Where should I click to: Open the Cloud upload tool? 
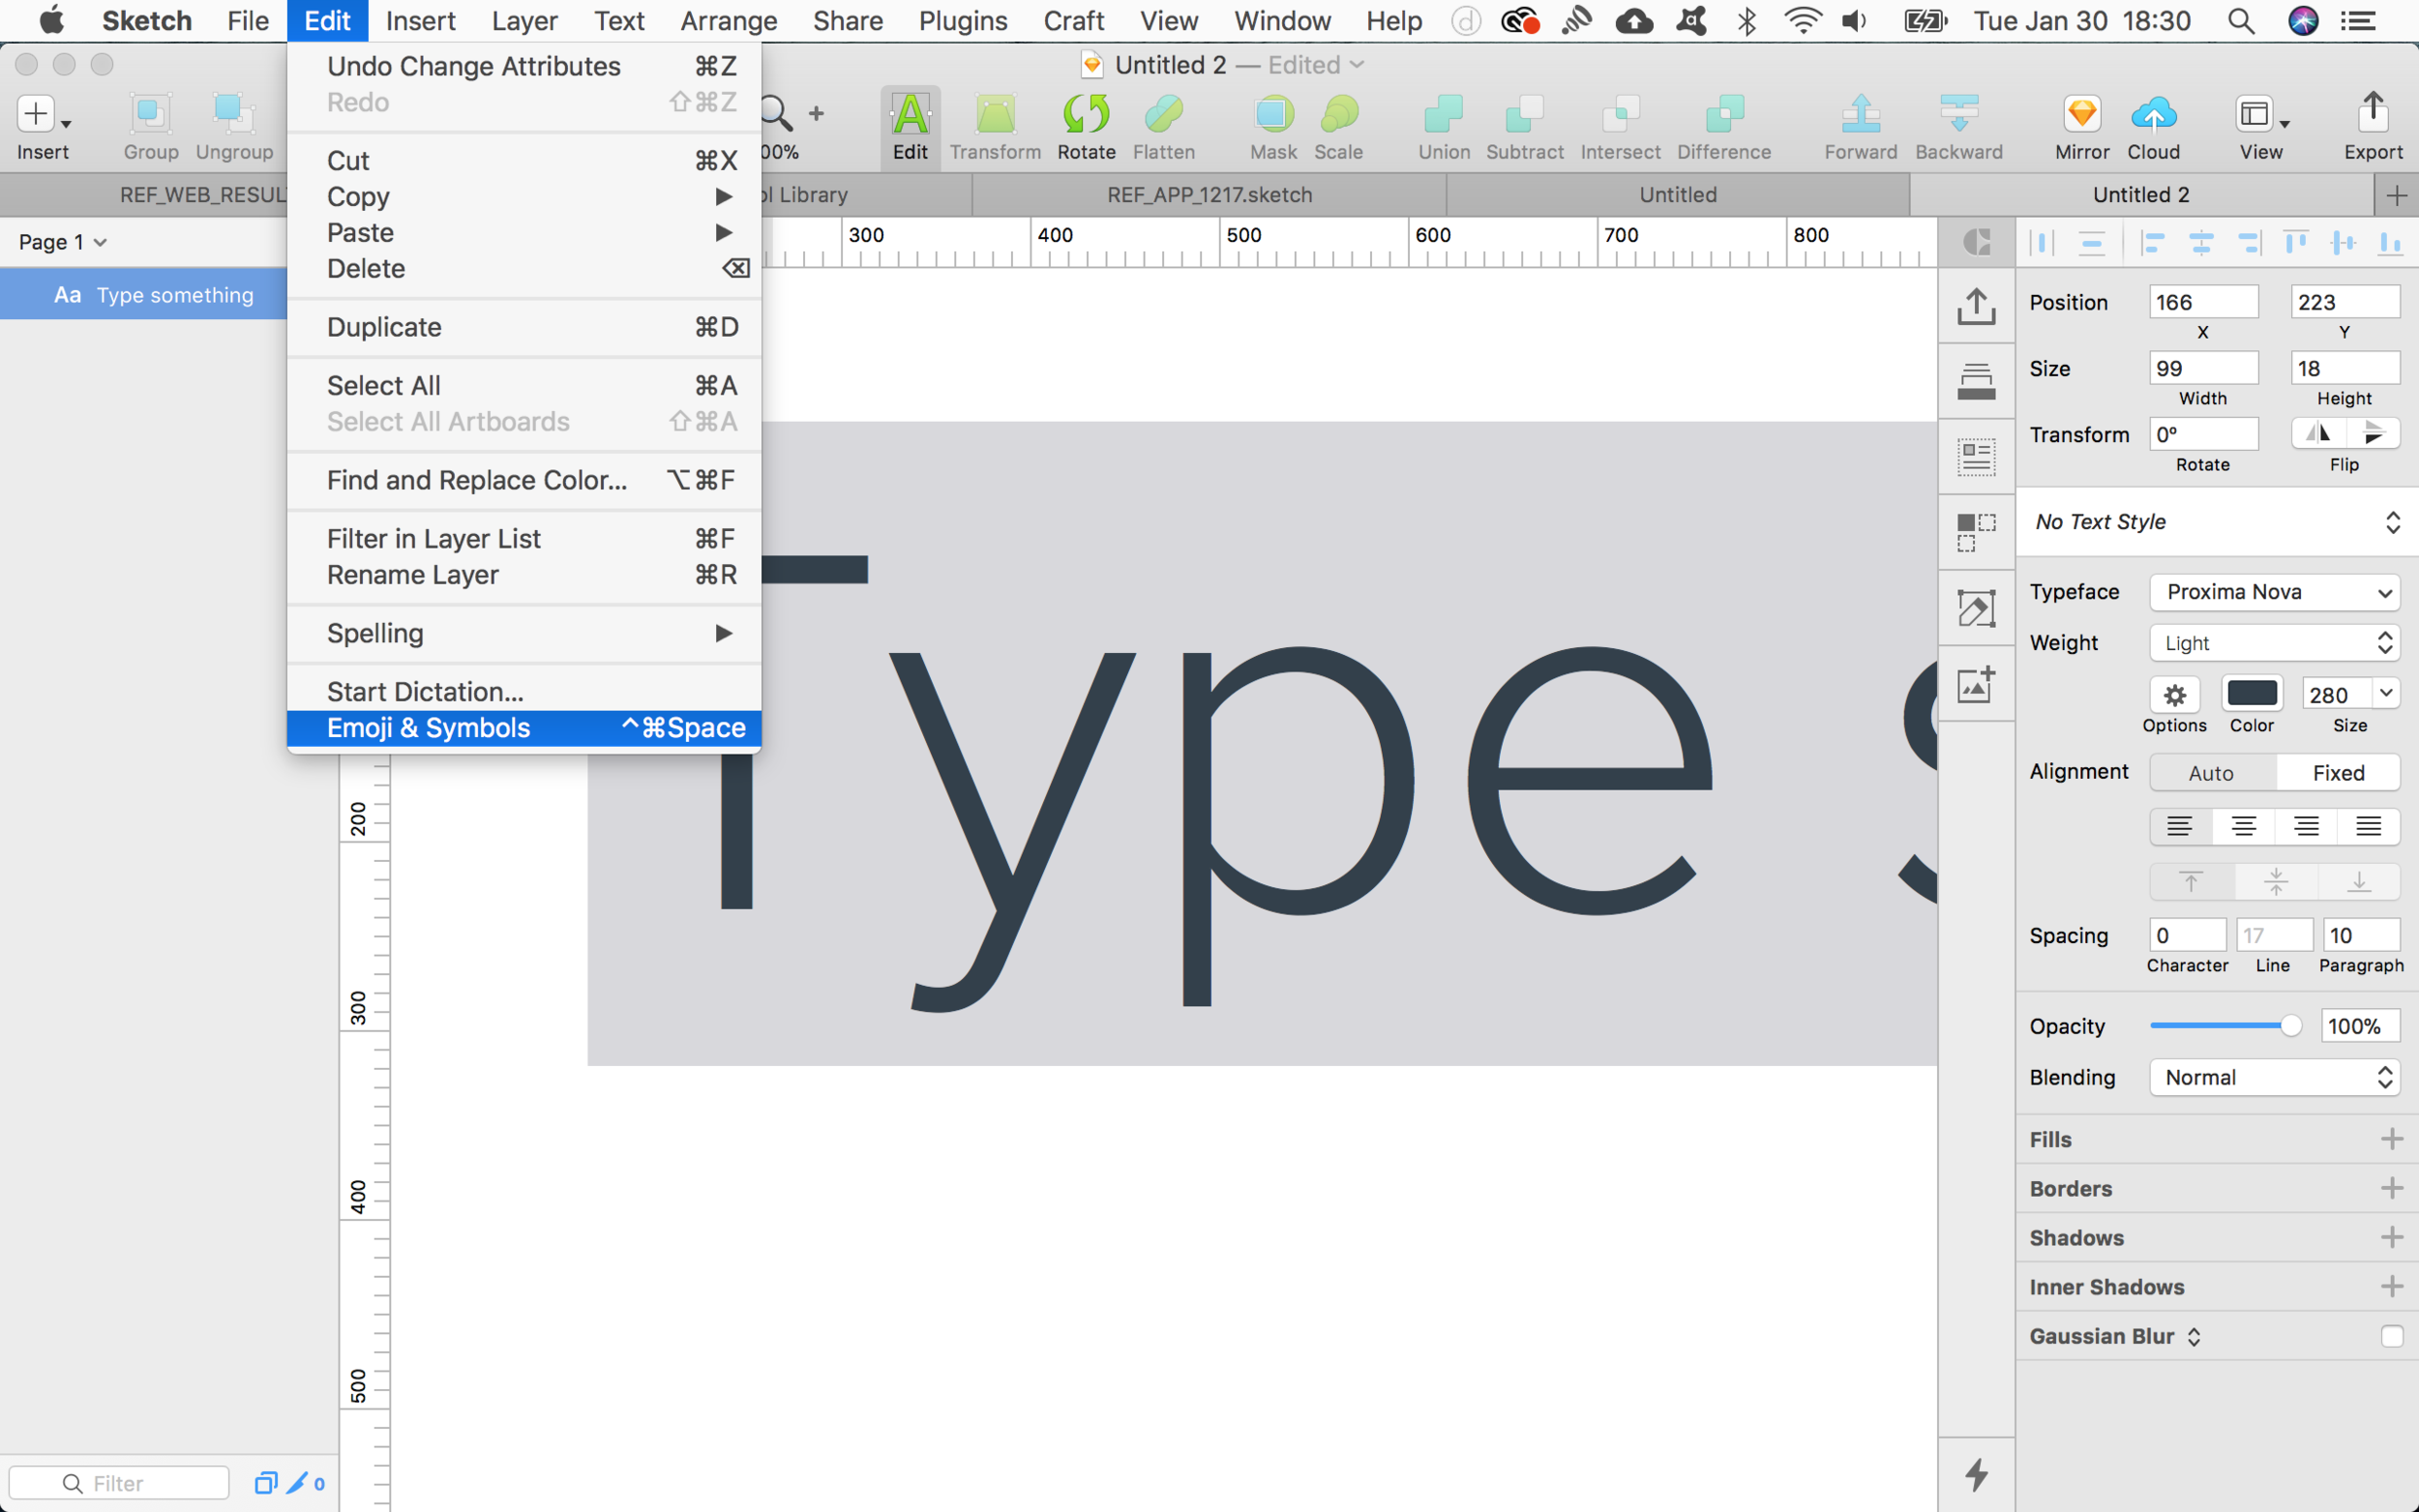[x=2153, y=114]
